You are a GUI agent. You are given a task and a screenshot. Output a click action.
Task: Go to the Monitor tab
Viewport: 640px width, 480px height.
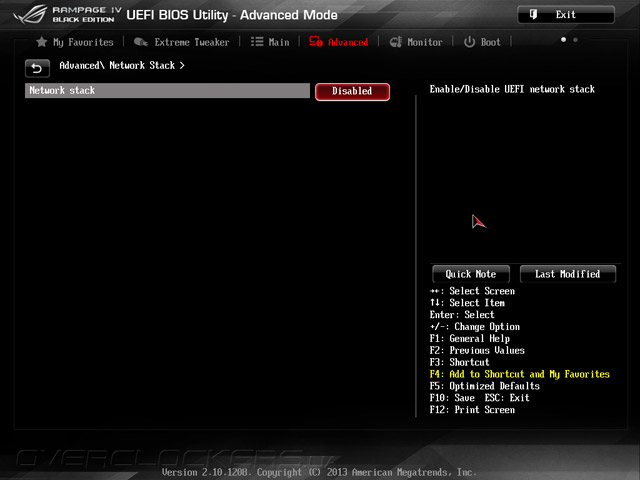tap(416, 42)
